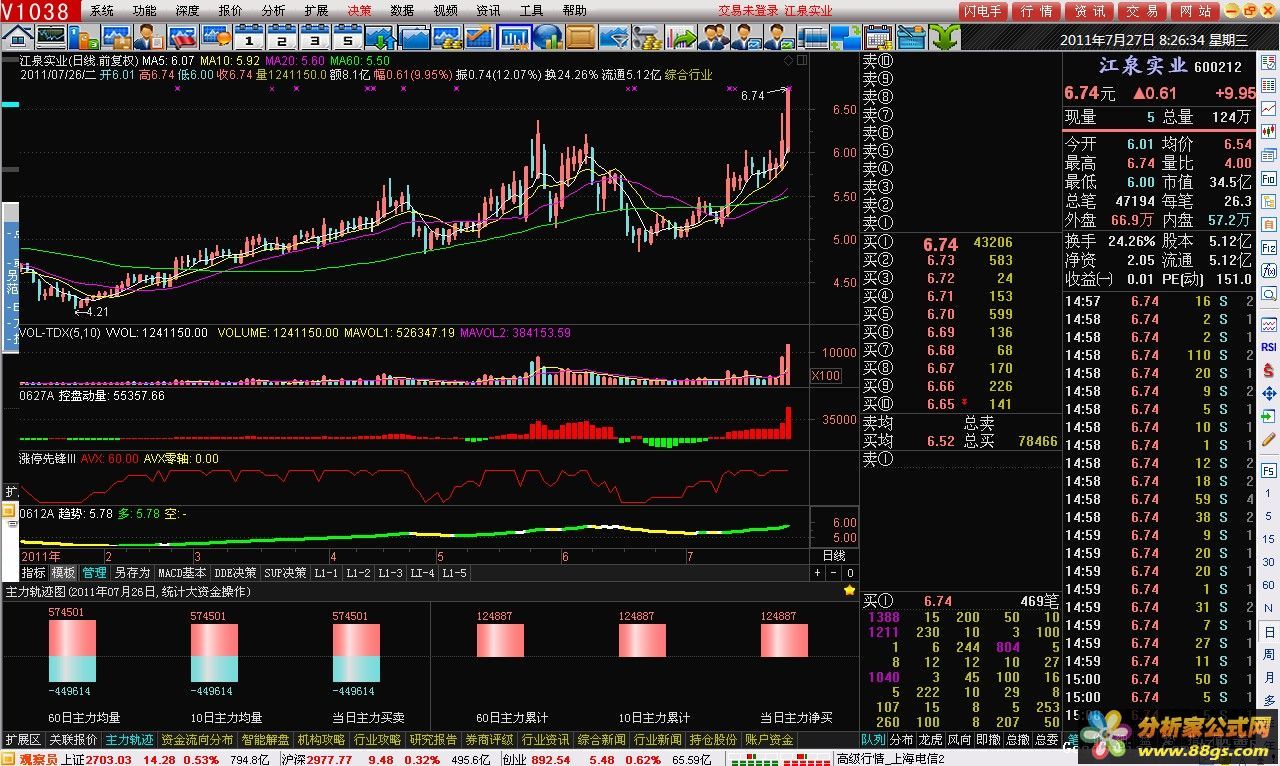Click the home house toolbar icon
1280x766 pixels.
[17, 37]
